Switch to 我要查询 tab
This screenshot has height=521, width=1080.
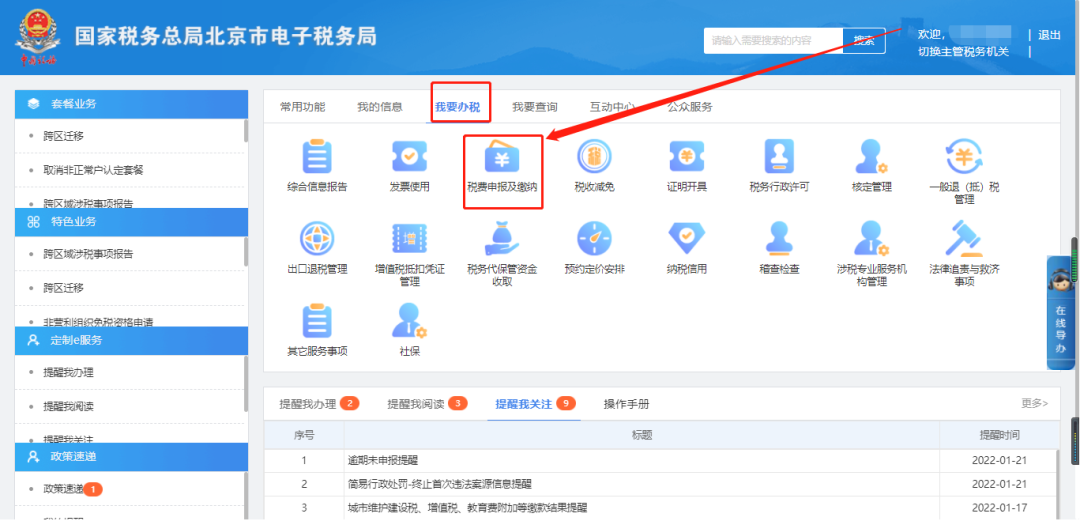tap(534, 107)
